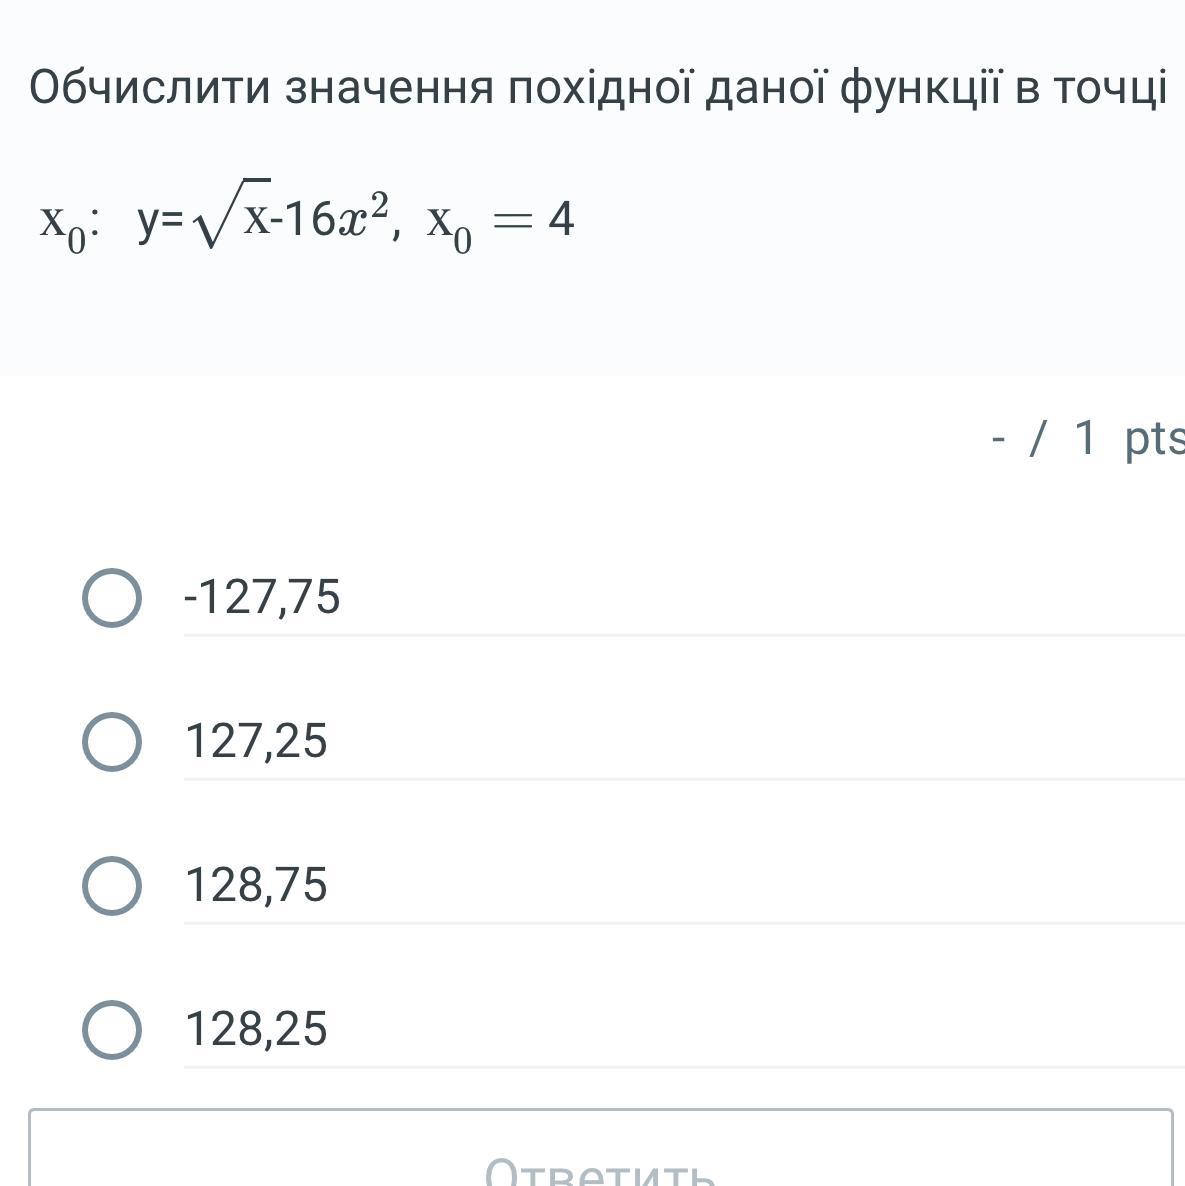The height and width of the screenshot is (1186, 1185).
Task: Click the 16x² term in the formula
Action: click(335, 219)
